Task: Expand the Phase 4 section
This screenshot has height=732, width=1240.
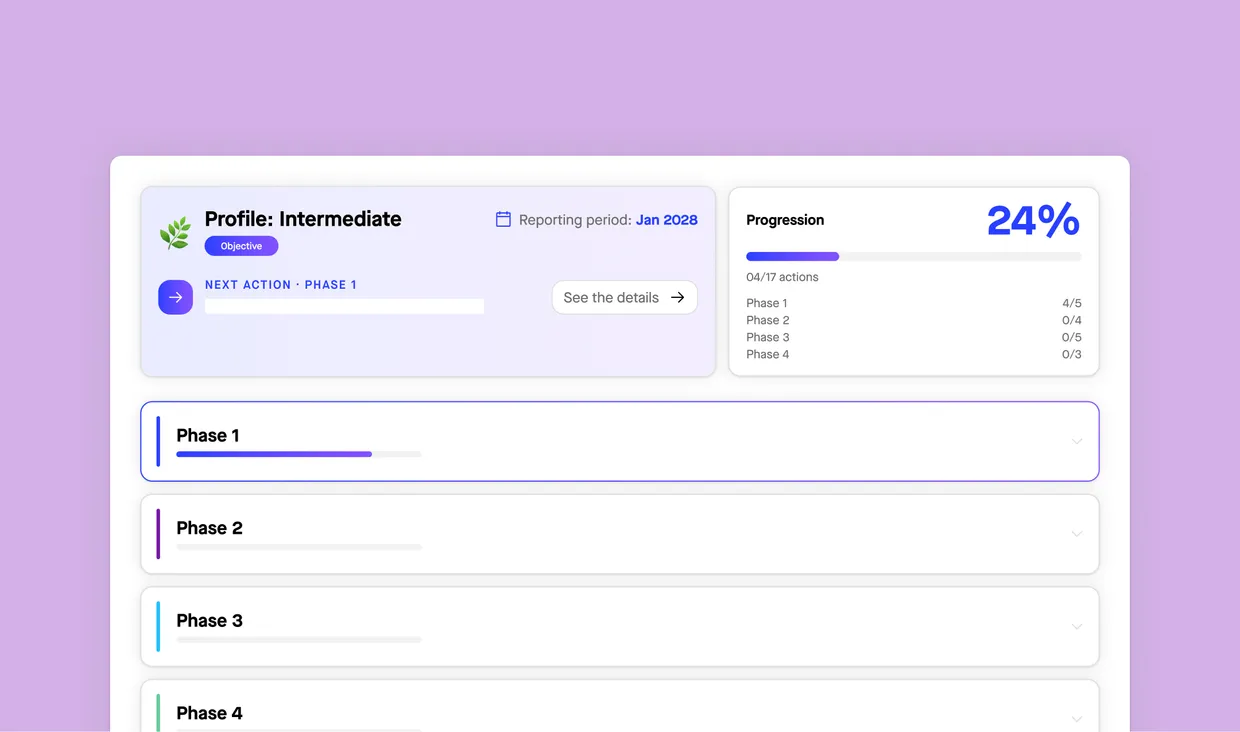Action: (x=1077, y=719)
